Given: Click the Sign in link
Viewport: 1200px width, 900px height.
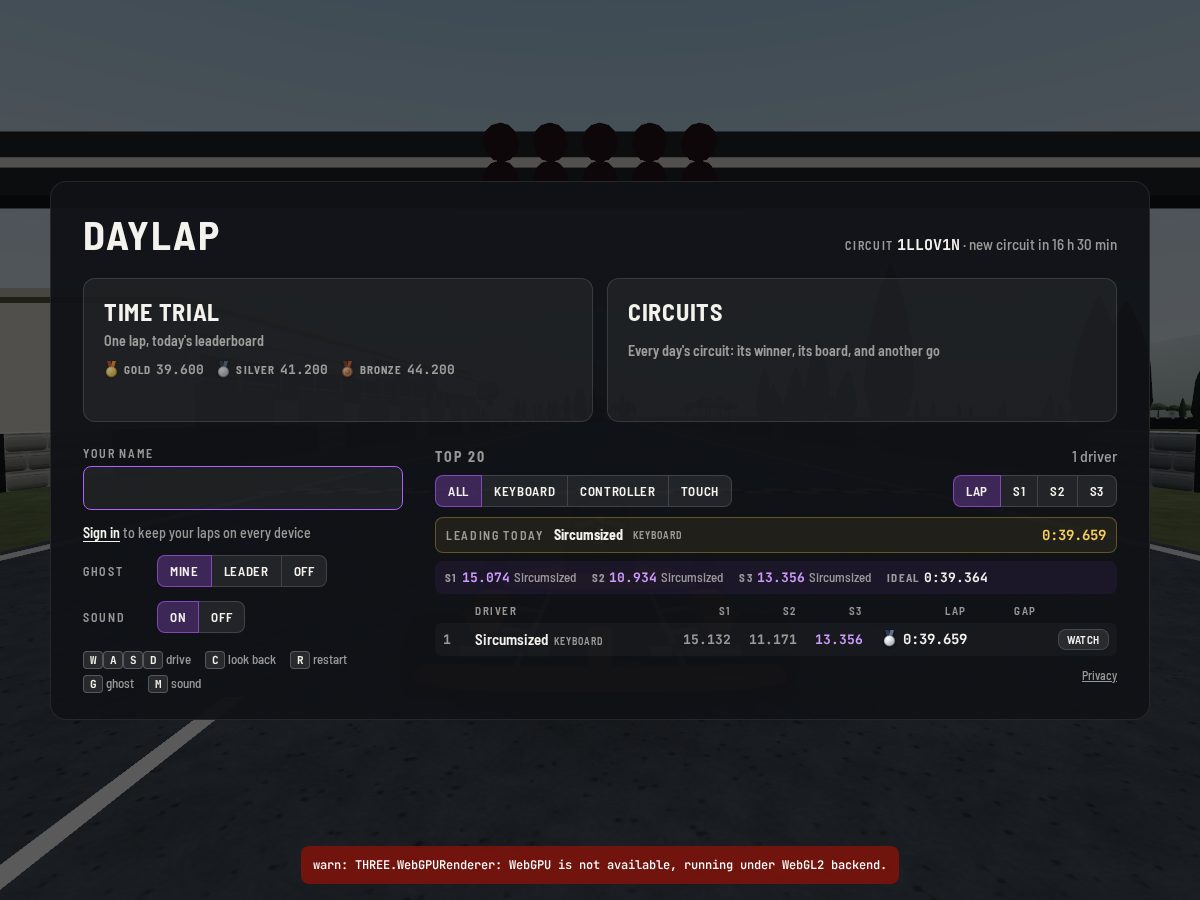Looking at the screenshot, I should (101, 533).
